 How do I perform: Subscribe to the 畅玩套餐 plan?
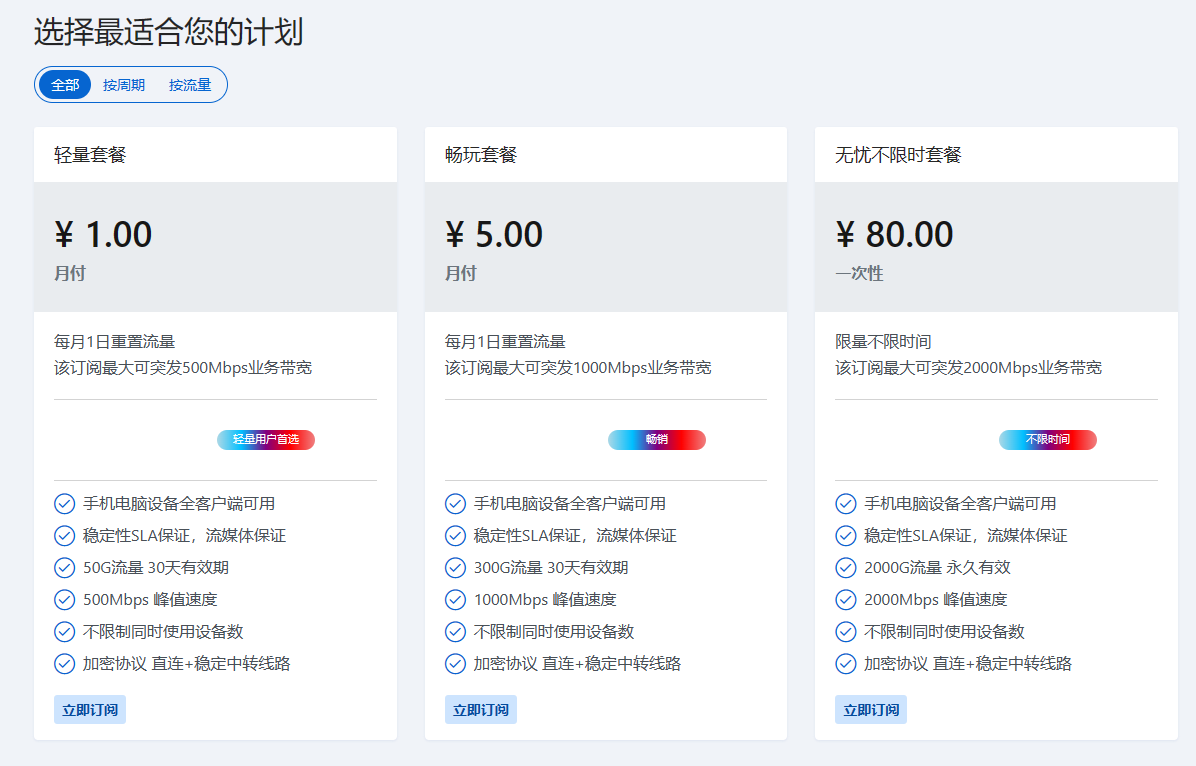click(480, 710)
